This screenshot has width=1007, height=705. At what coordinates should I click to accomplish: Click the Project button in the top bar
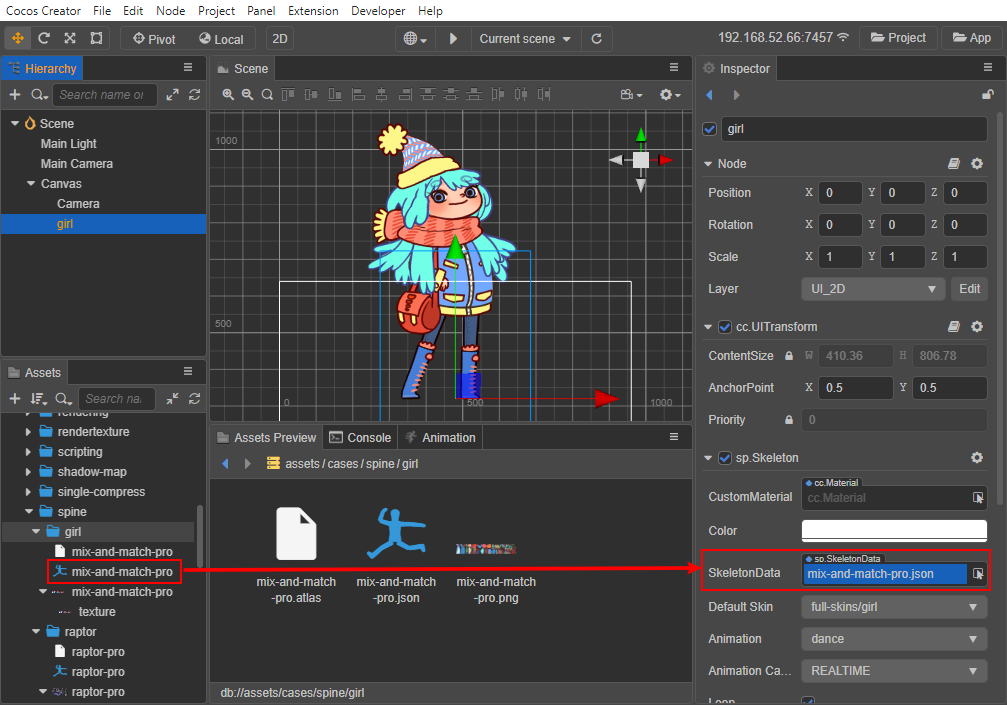(898, 38)
